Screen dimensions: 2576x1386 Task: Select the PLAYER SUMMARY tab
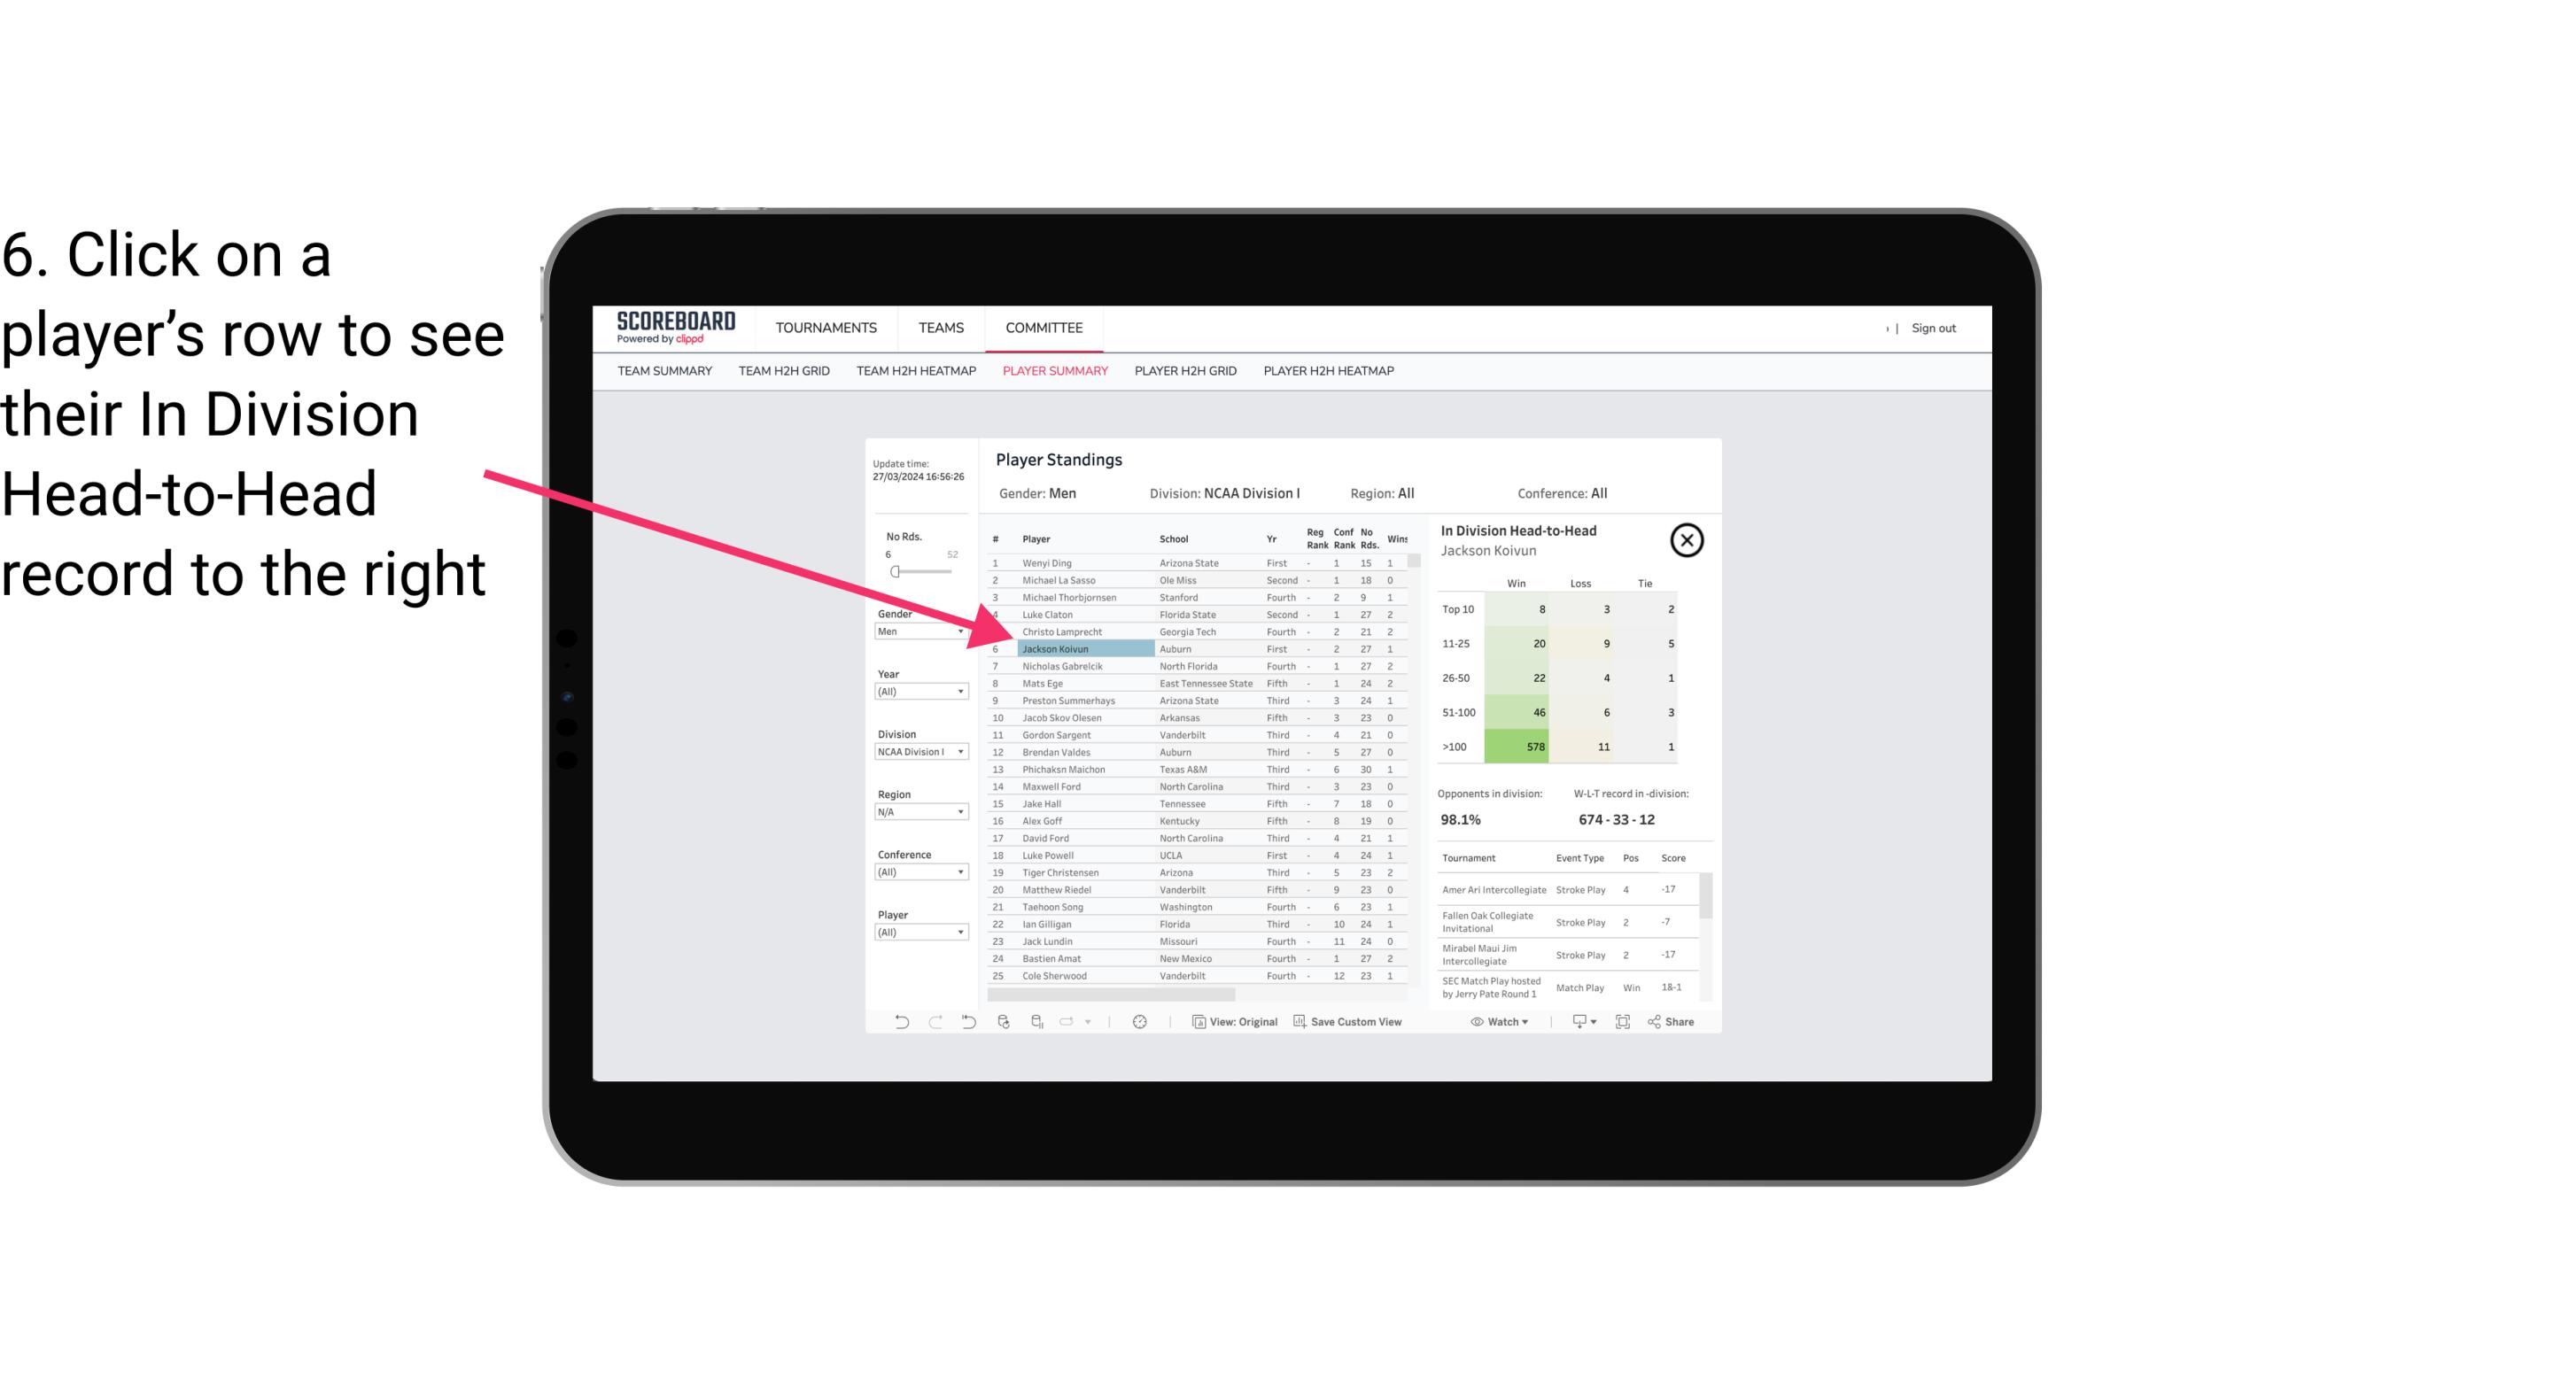tap(1051, 374)
